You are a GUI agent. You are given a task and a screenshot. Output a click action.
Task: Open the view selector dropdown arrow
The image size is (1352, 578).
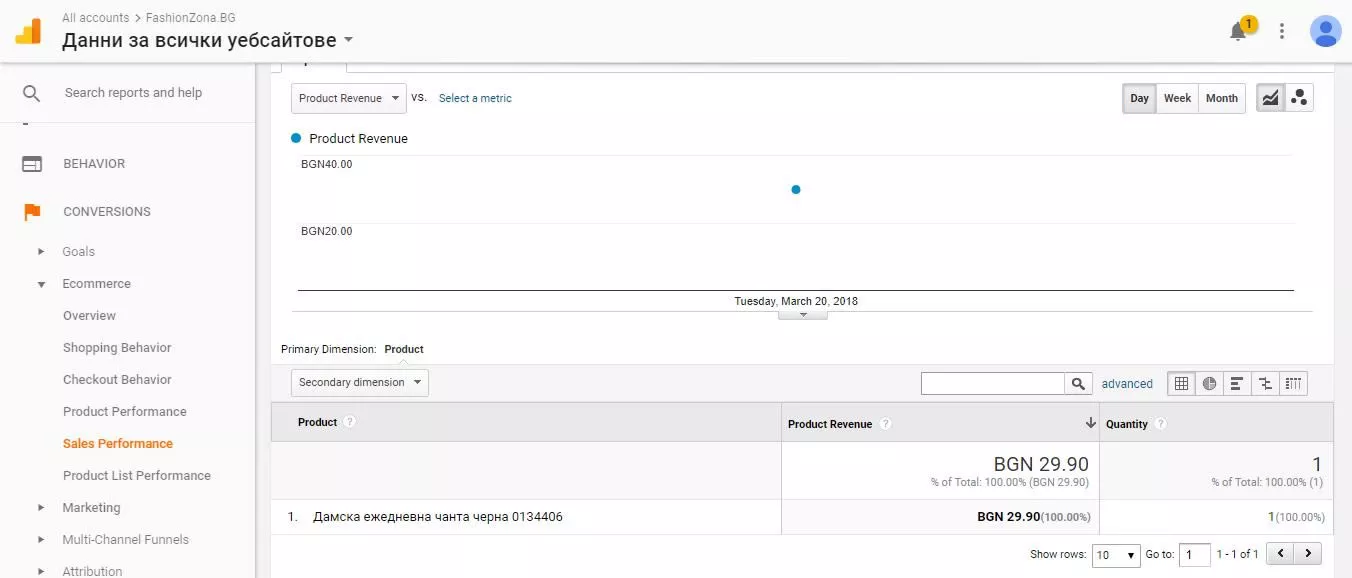(x=348, y=41)
